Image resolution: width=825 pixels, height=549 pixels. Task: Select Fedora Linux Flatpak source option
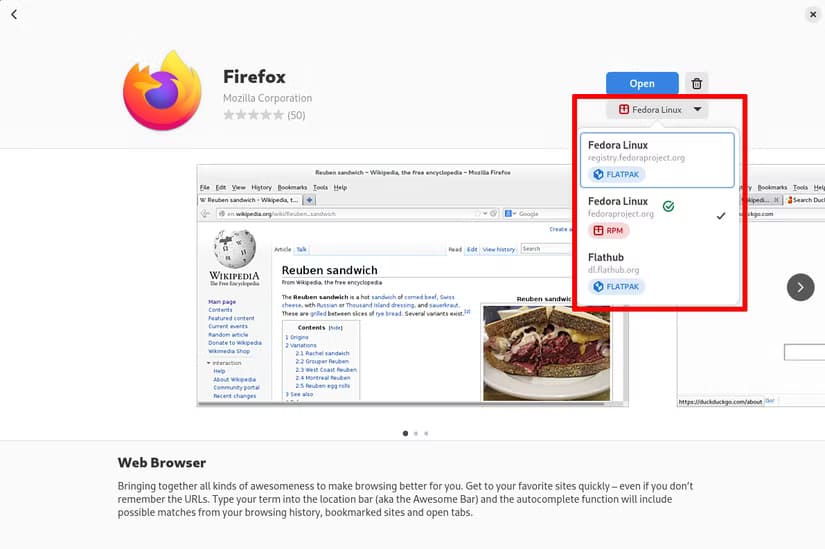click(x=657, y=160)
